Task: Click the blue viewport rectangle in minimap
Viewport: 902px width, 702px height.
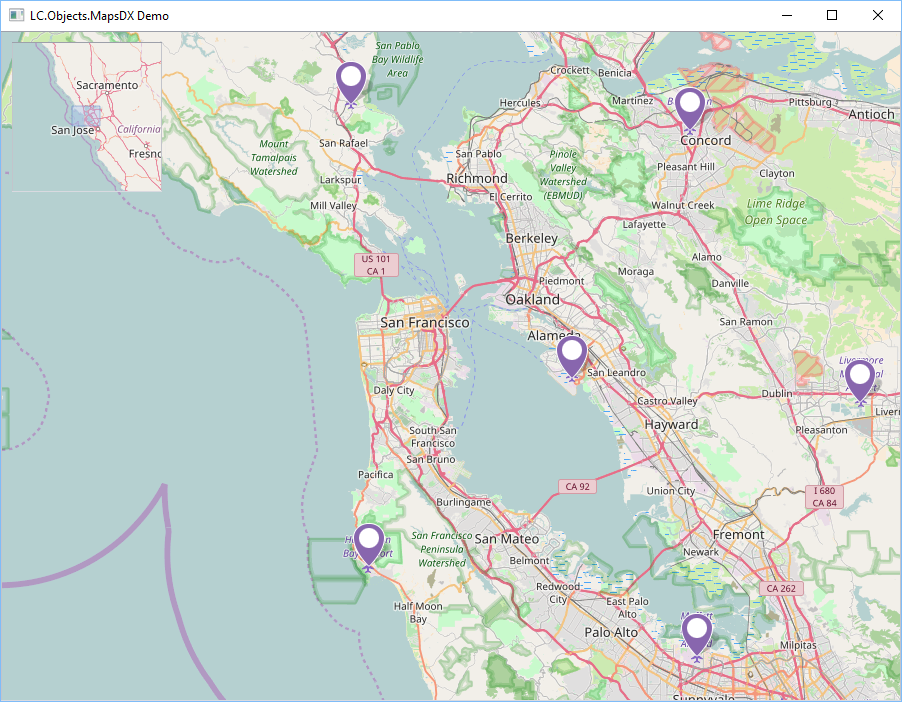Action: [x=86, y=116]
